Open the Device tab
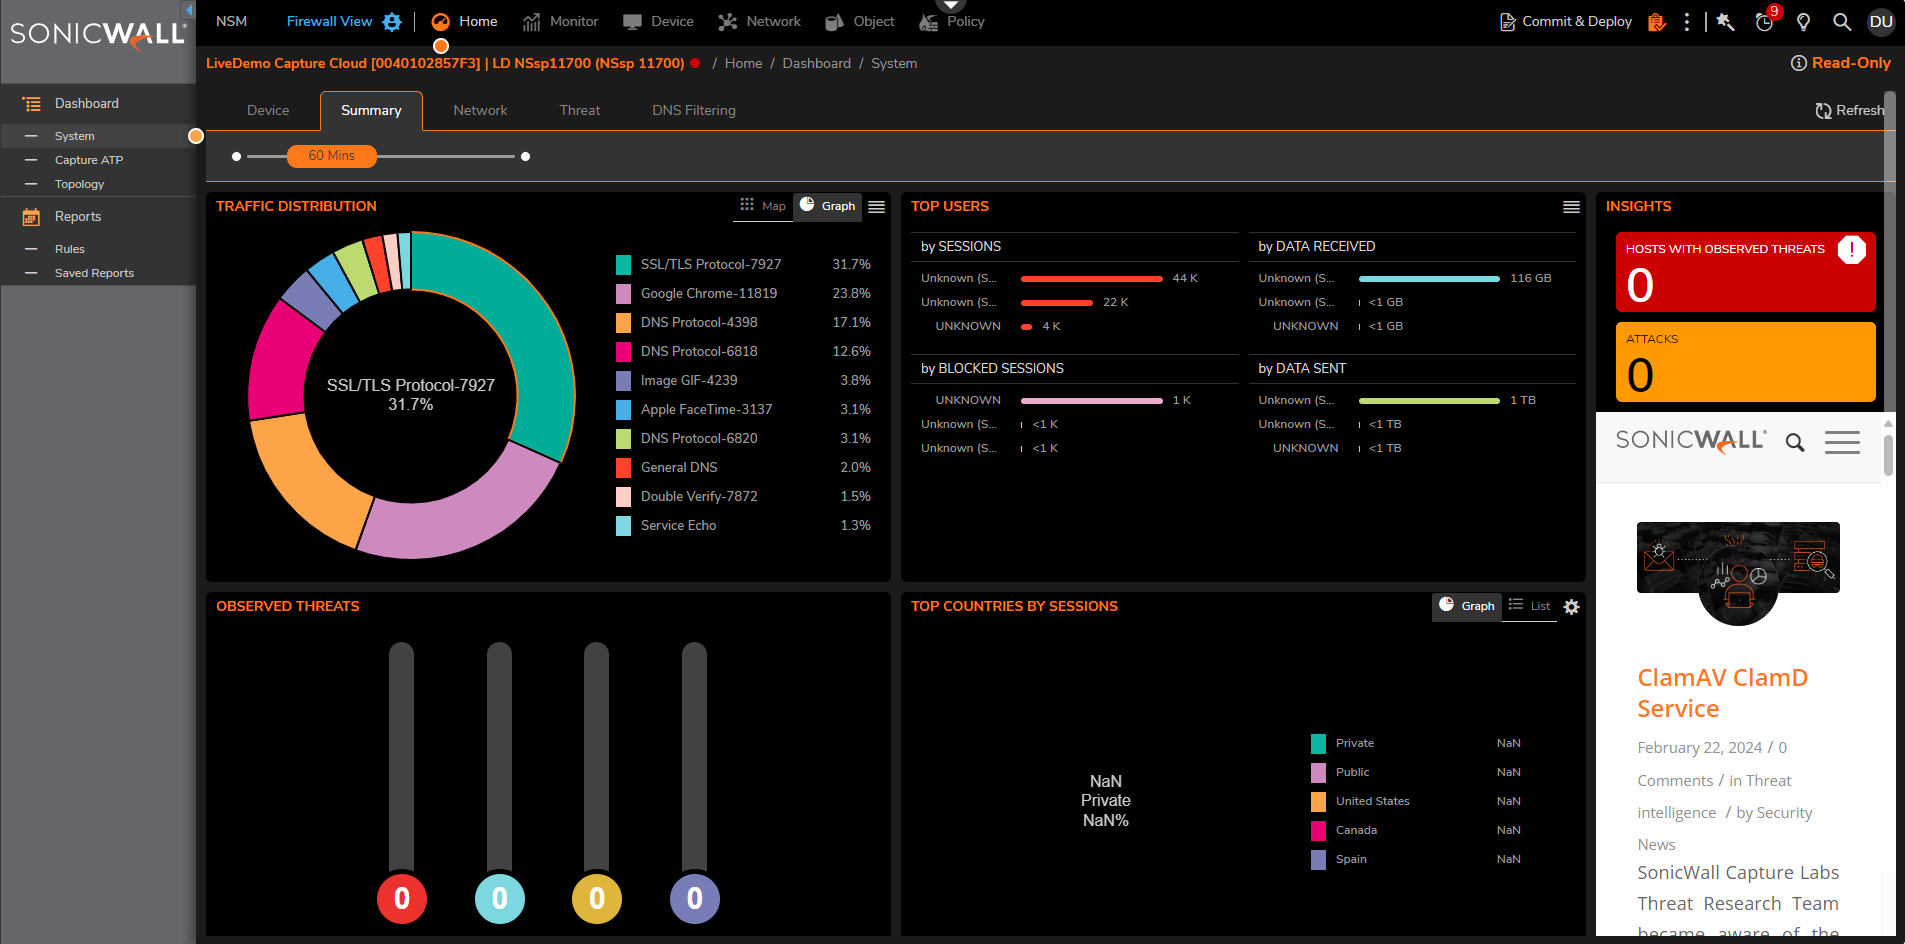The height and width of the screenshot is (944, 1905). pos(268,111)
